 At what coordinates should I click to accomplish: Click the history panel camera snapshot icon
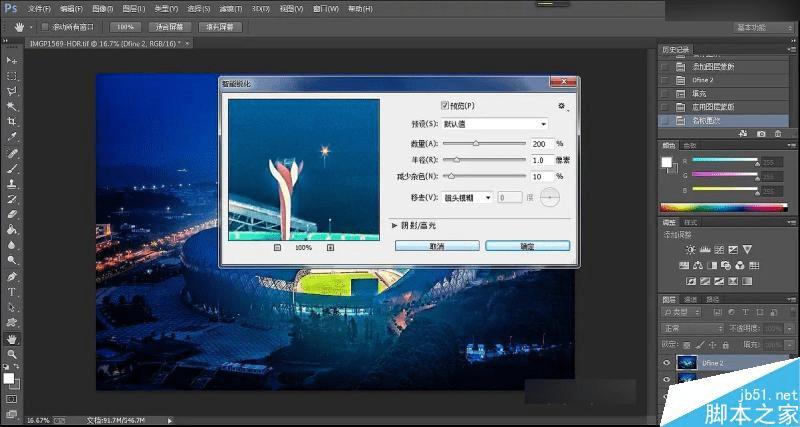761,134
